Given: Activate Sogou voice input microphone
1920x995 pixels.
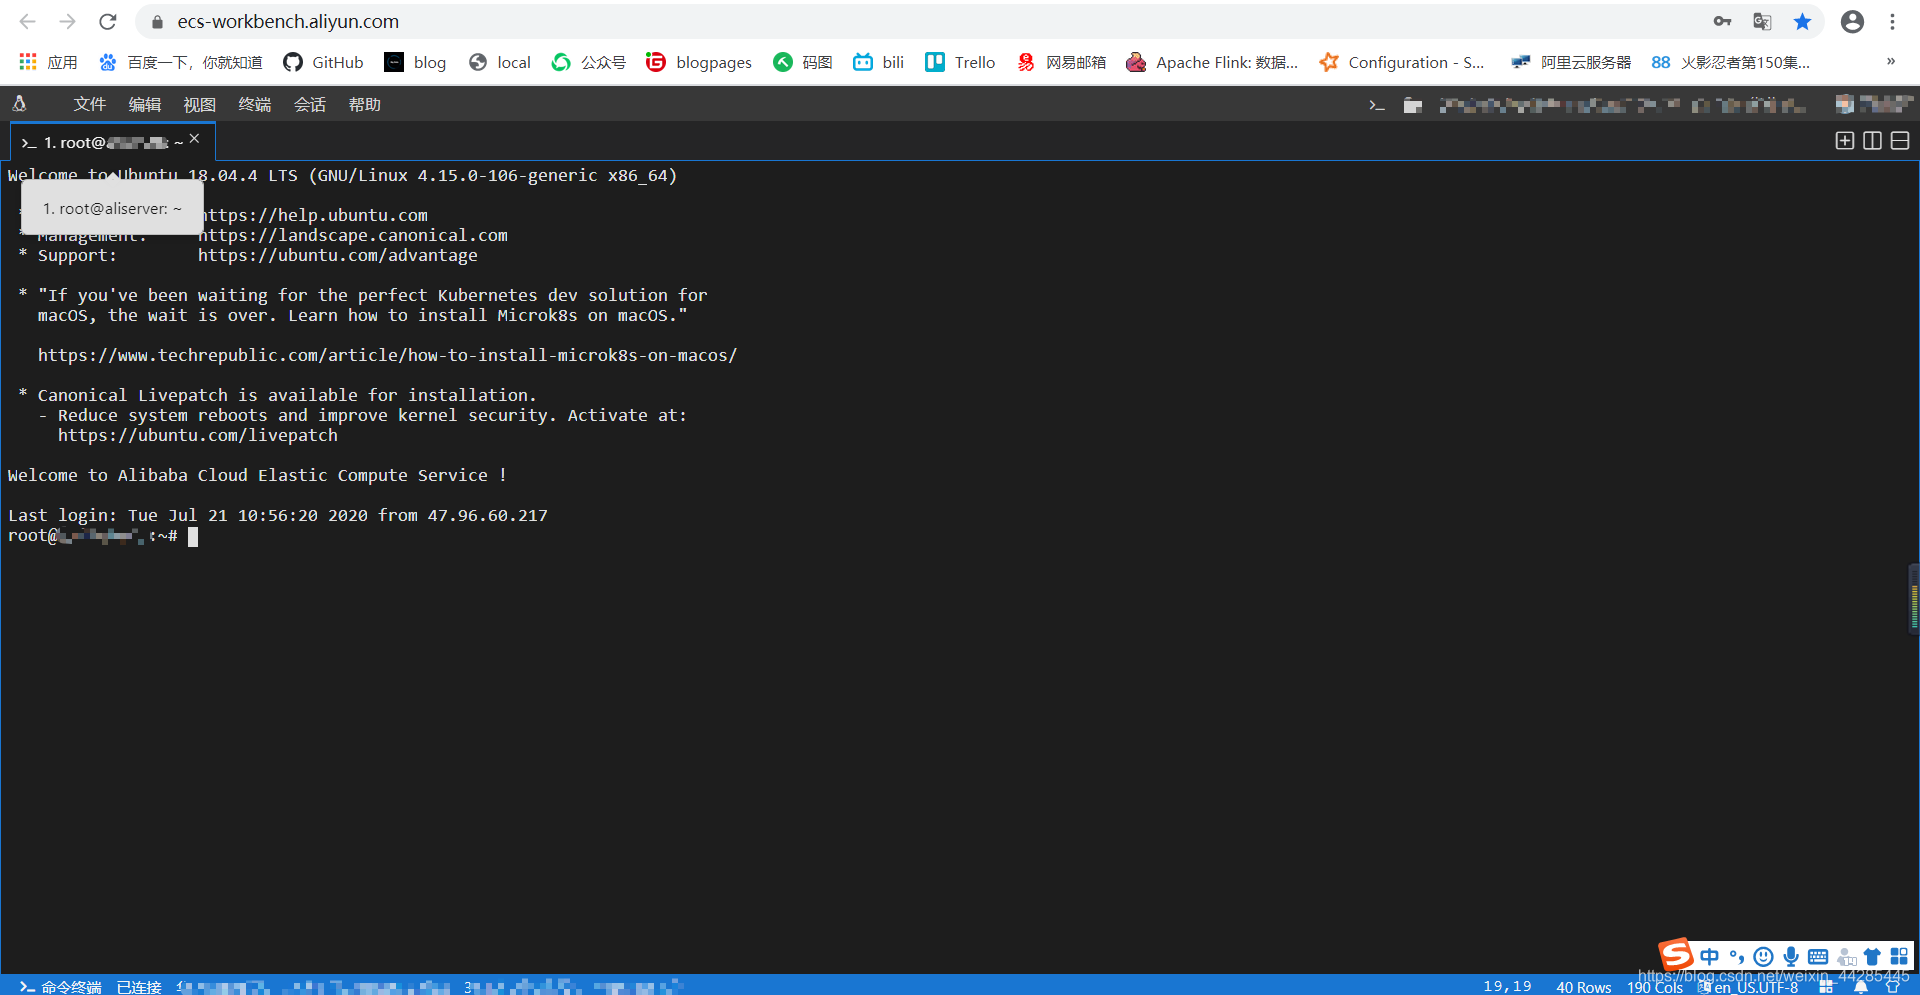Looking at the screenshot, I should 1791,956.
